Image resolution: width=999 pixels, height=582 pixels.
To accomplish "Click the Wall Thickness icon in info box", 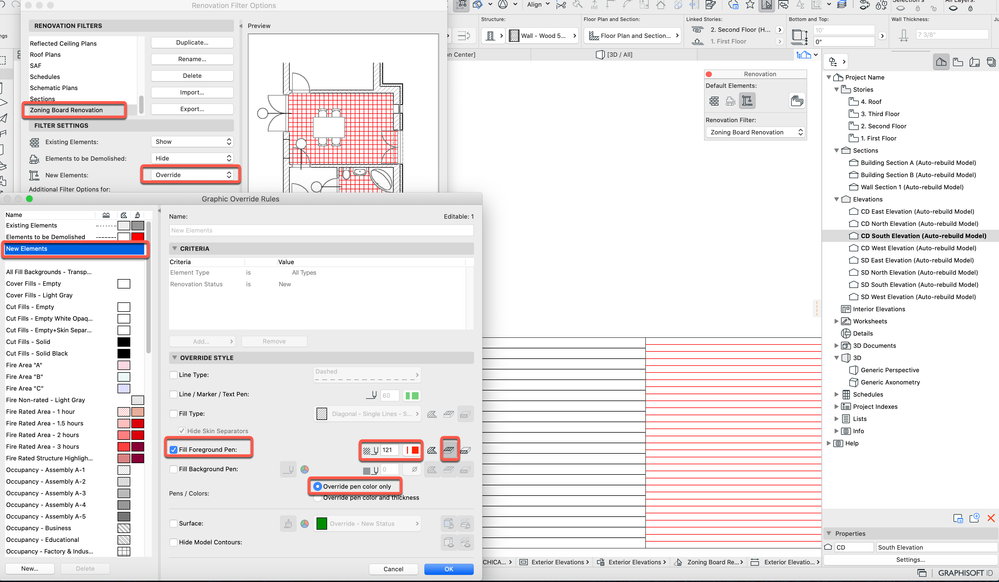I will [x=903, y=36].
